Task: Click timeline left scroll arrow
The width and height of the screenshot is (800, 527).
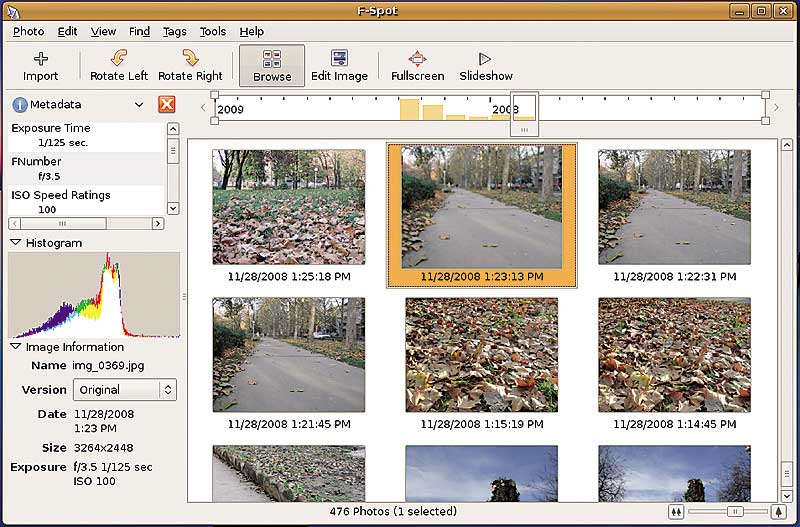Action: click(x=203, y=108)
